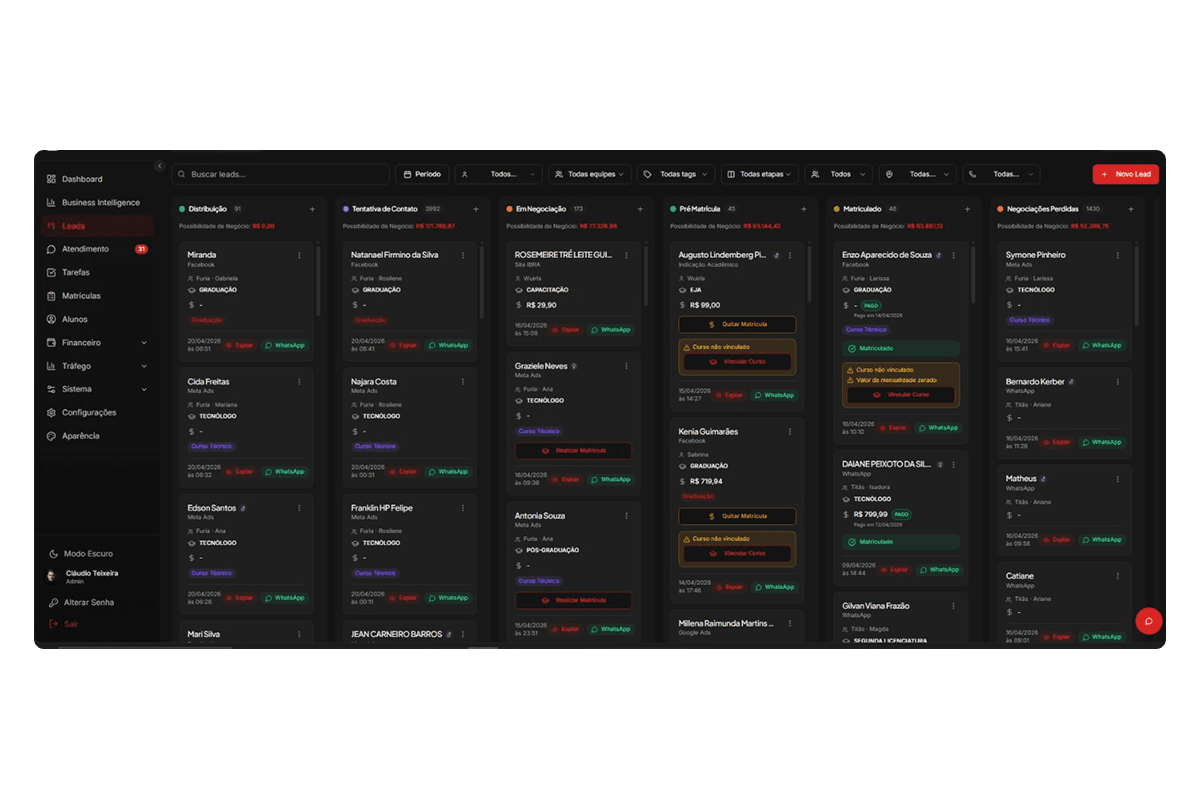Open options menu on Cida Freitas card
This screenshot has width=1200, height=800.
tap(298, 381)
